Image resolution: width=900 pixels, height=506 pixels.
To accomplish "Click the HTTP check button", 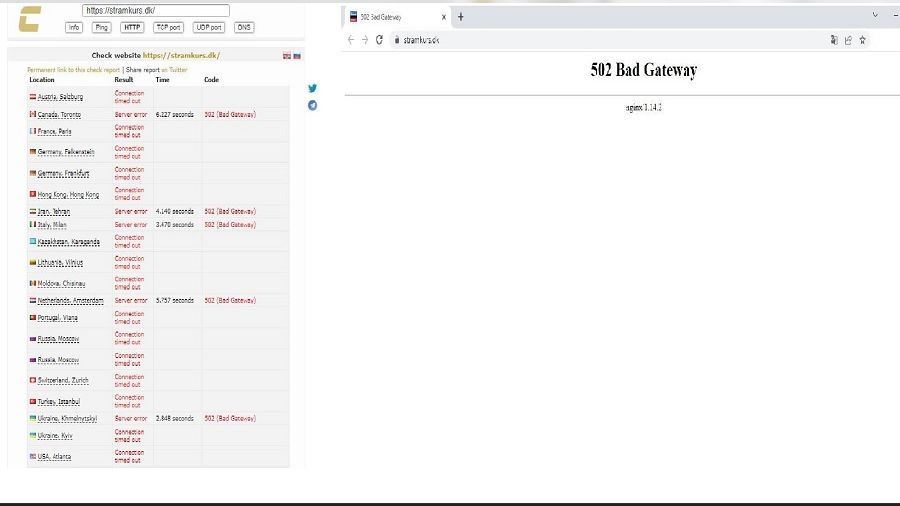I will click(x=132, y=27).
